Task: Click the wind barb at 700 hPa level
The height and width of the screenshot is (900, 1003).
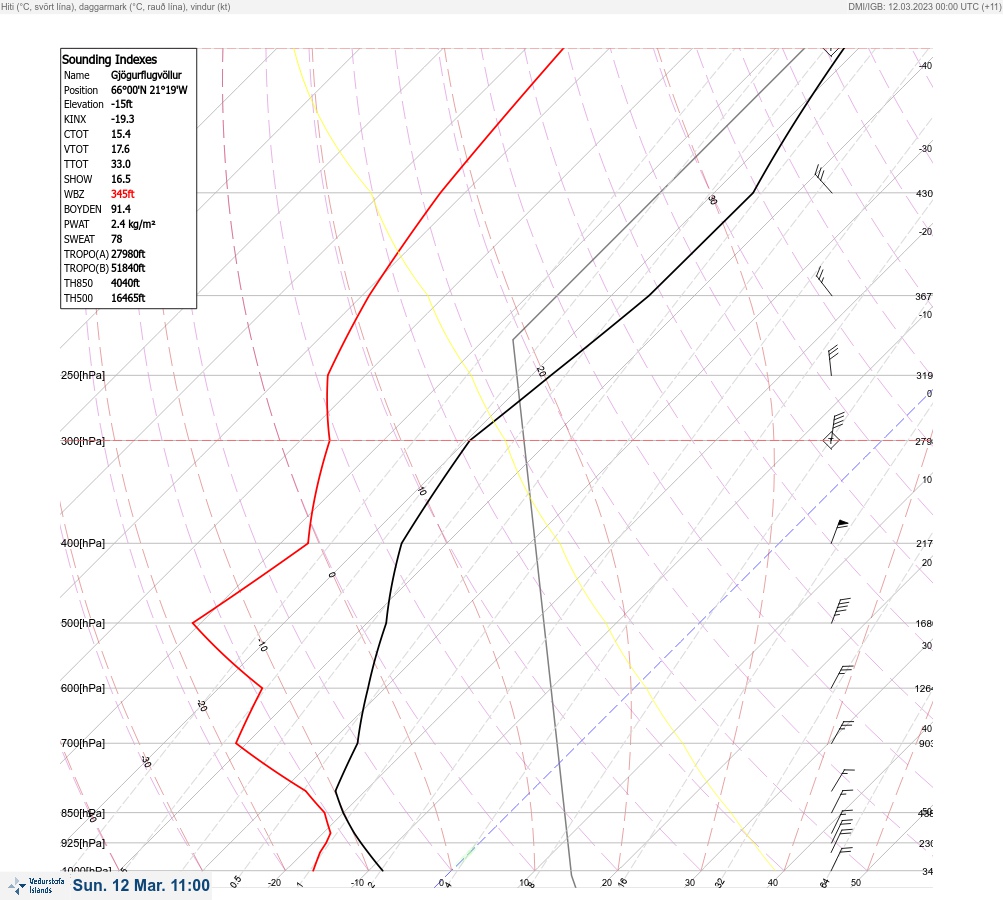Action: pos(842,732)
